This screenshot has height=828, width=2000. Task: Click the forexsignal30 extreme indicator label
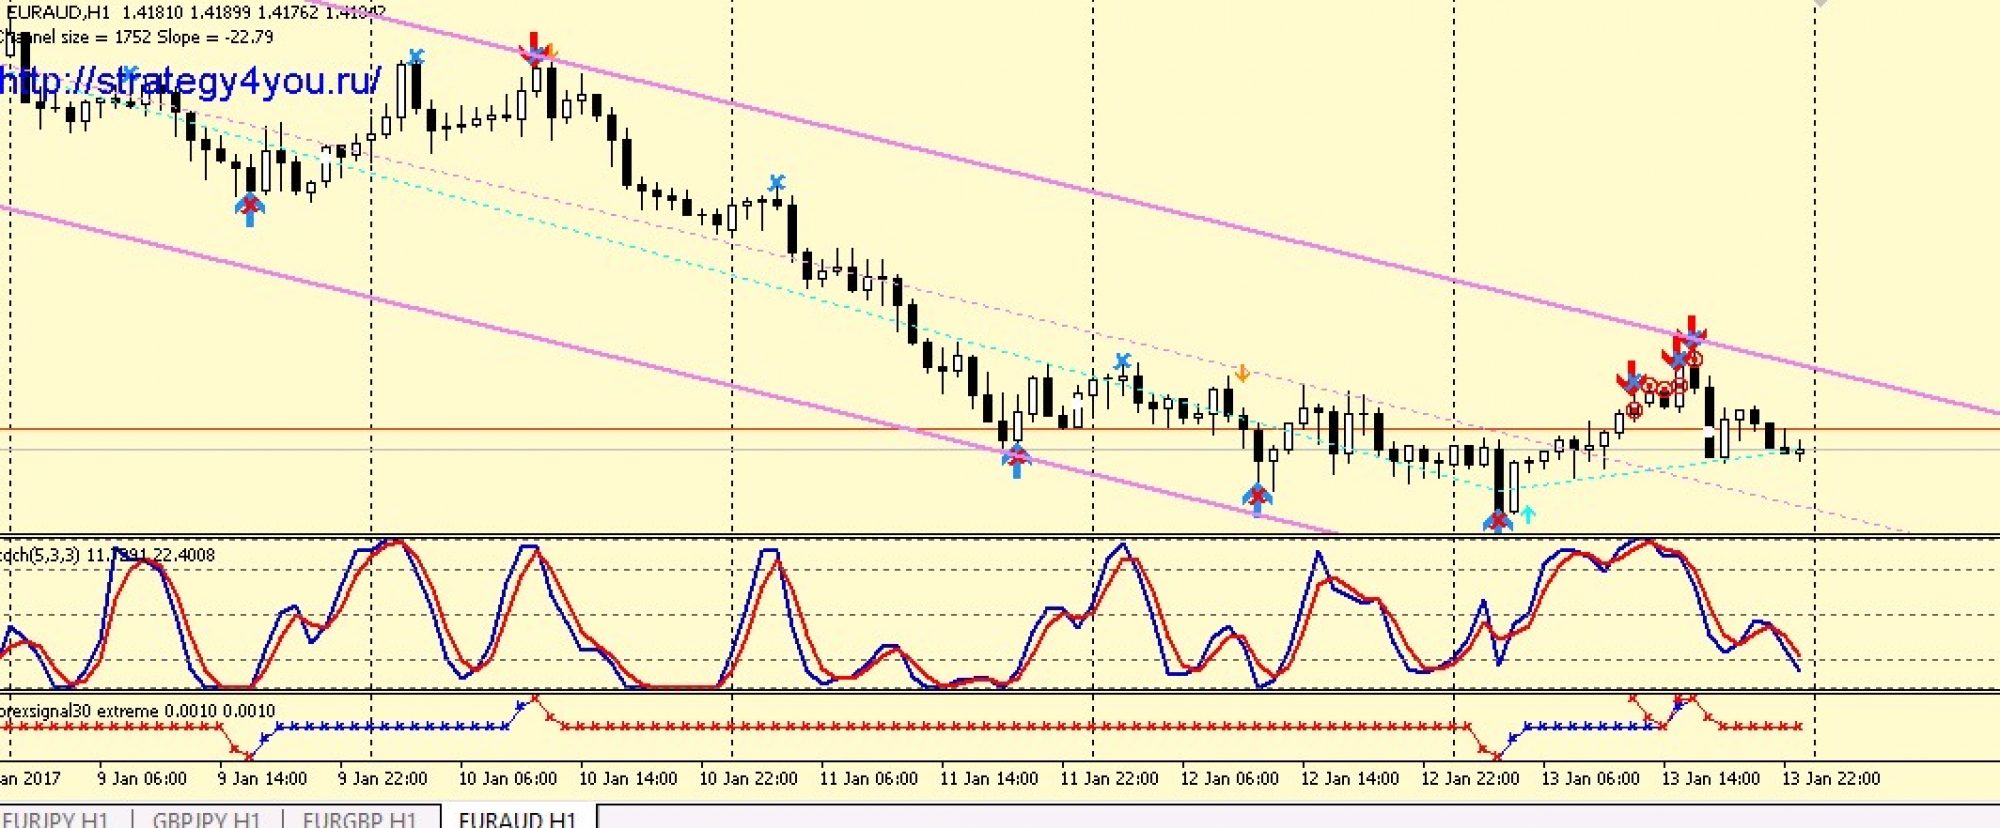click(138, 711)
